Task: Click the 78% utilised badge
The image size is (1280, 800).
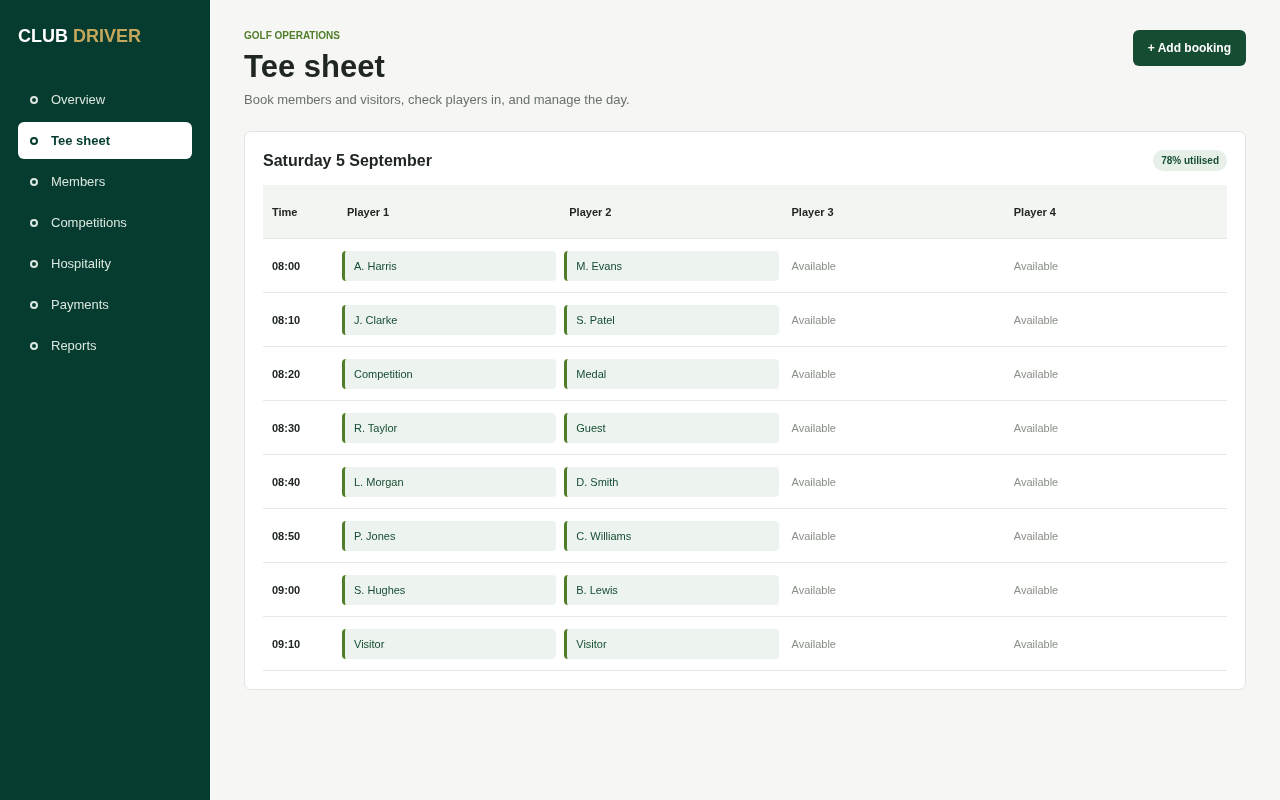Action: (1190, 160)
